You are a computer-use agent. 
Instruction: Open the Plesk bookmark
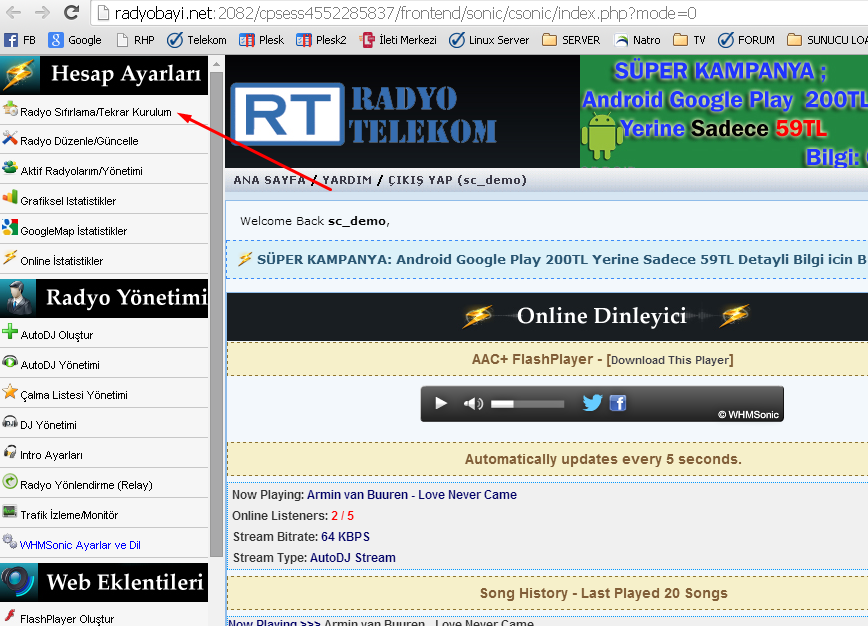click(x=261, y=40)
